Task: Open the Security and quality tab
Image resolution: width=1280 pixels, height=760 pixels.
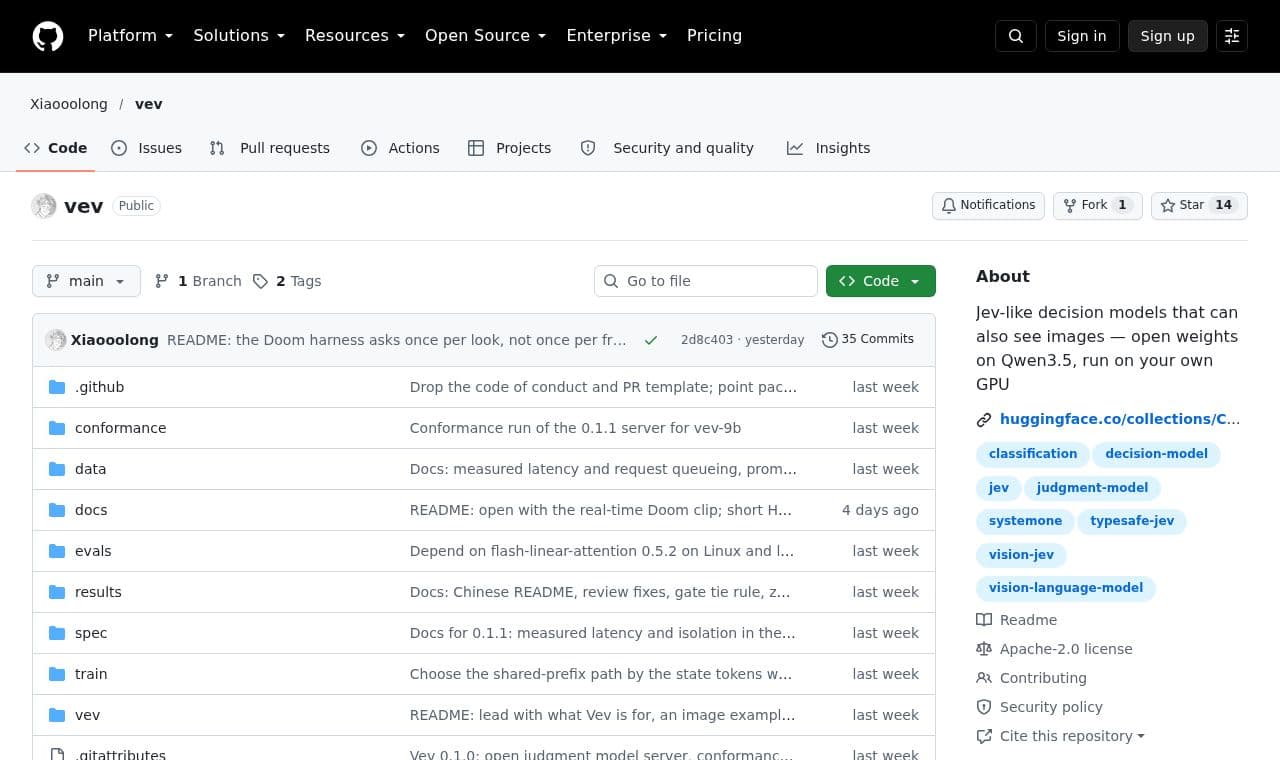Action: [x=667, y=148]
